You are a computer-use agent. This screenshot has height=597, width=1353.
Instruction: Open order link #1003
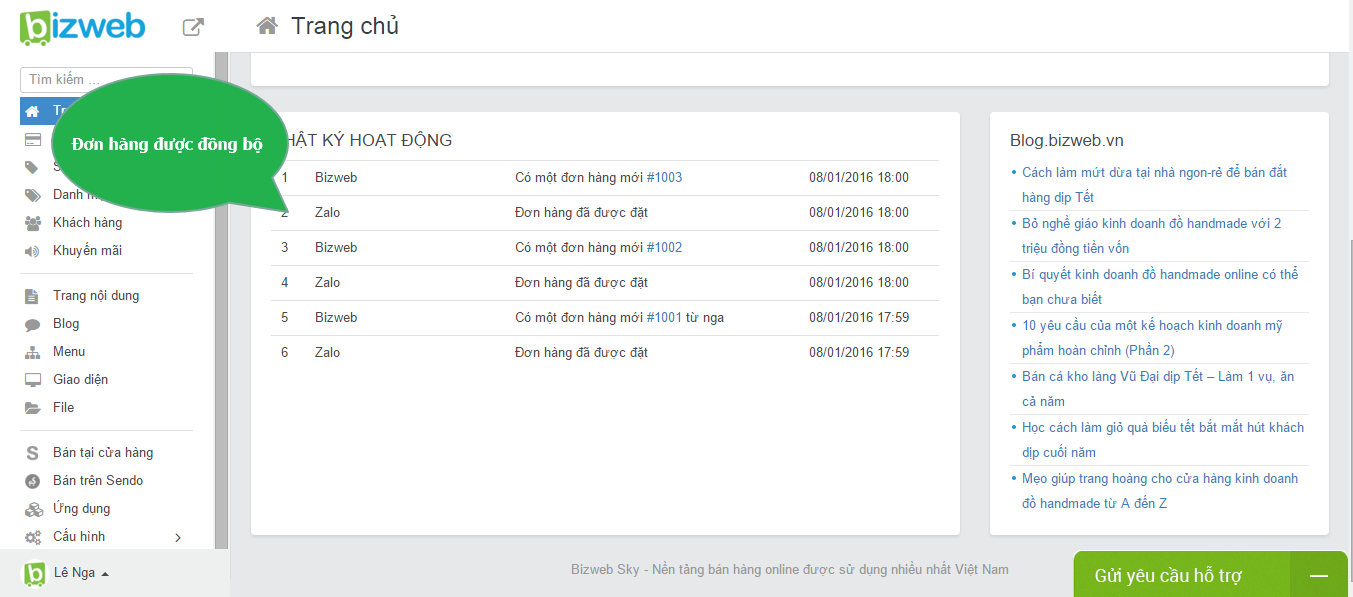pyautogui.click(x=664, y=178)
